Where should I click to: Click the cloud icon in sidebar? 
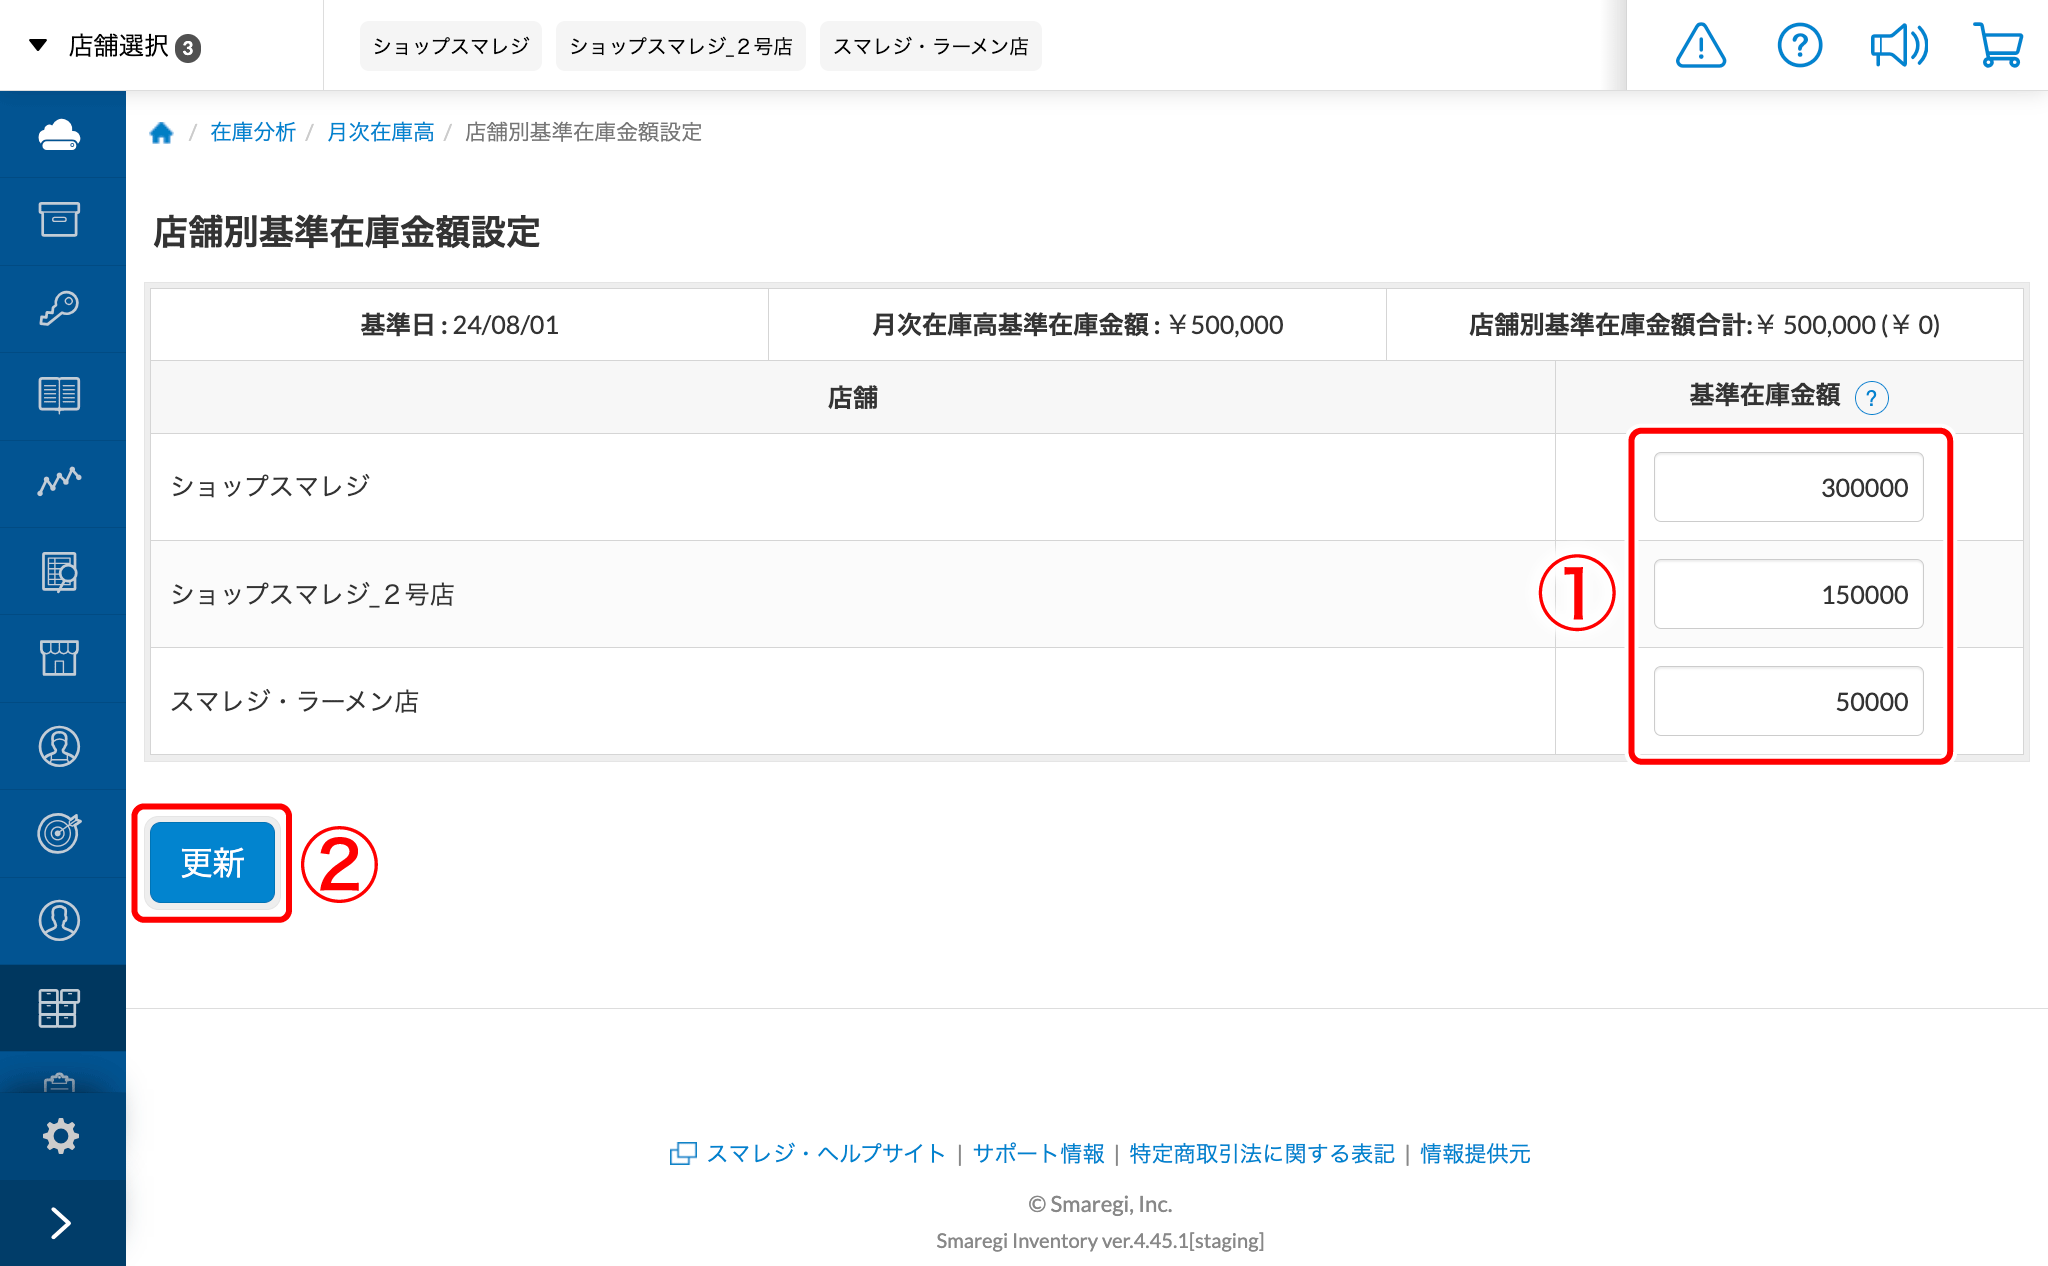point(60,134)
